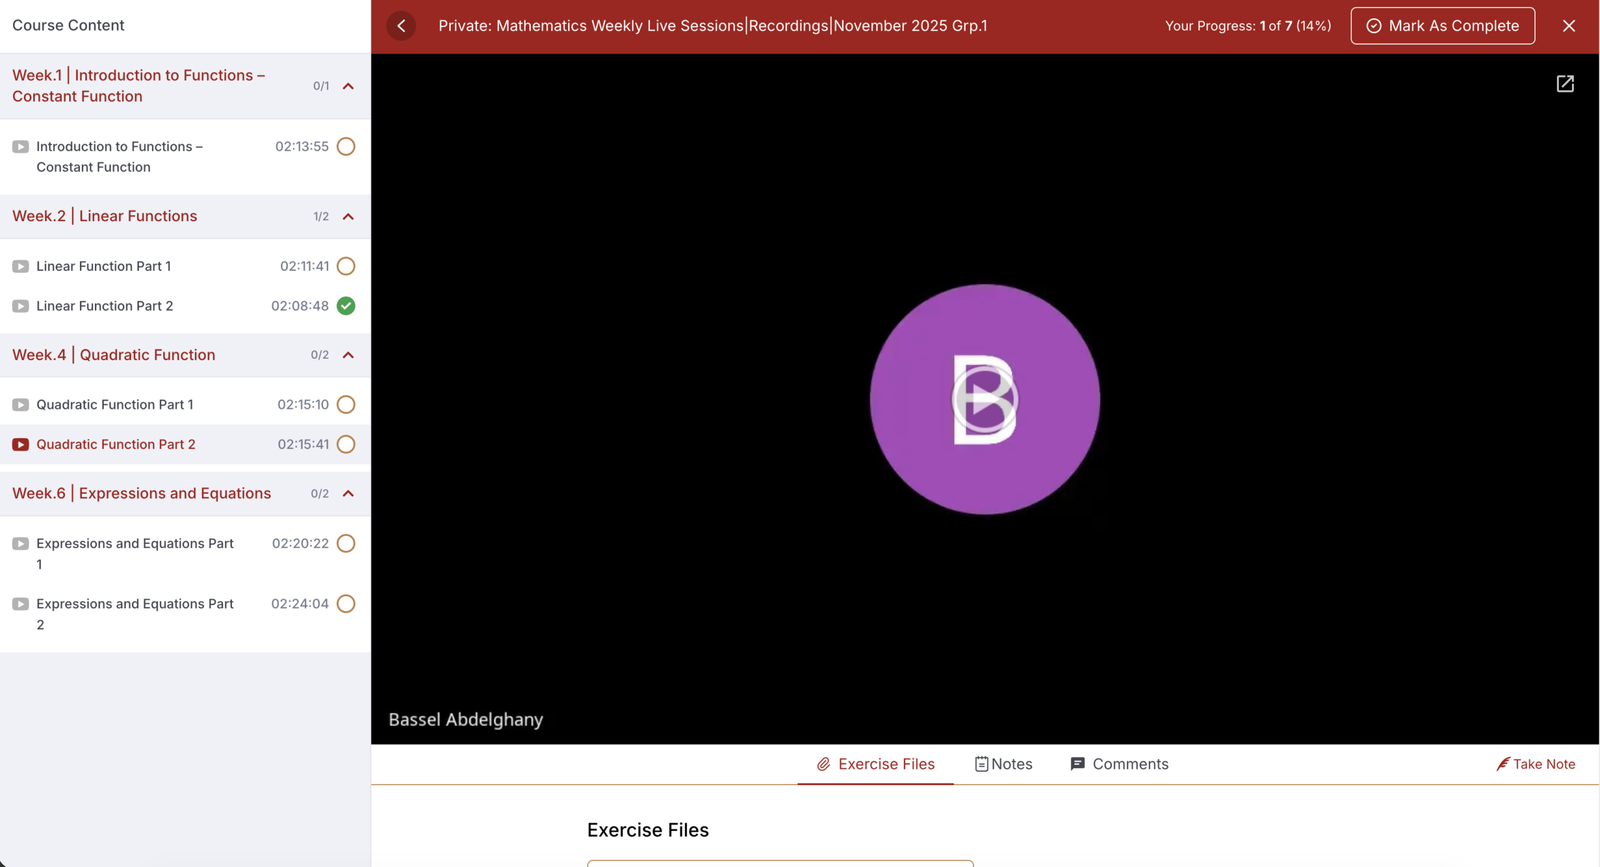
Task: Close the course player with the X
Action: tap(1568, 26)
